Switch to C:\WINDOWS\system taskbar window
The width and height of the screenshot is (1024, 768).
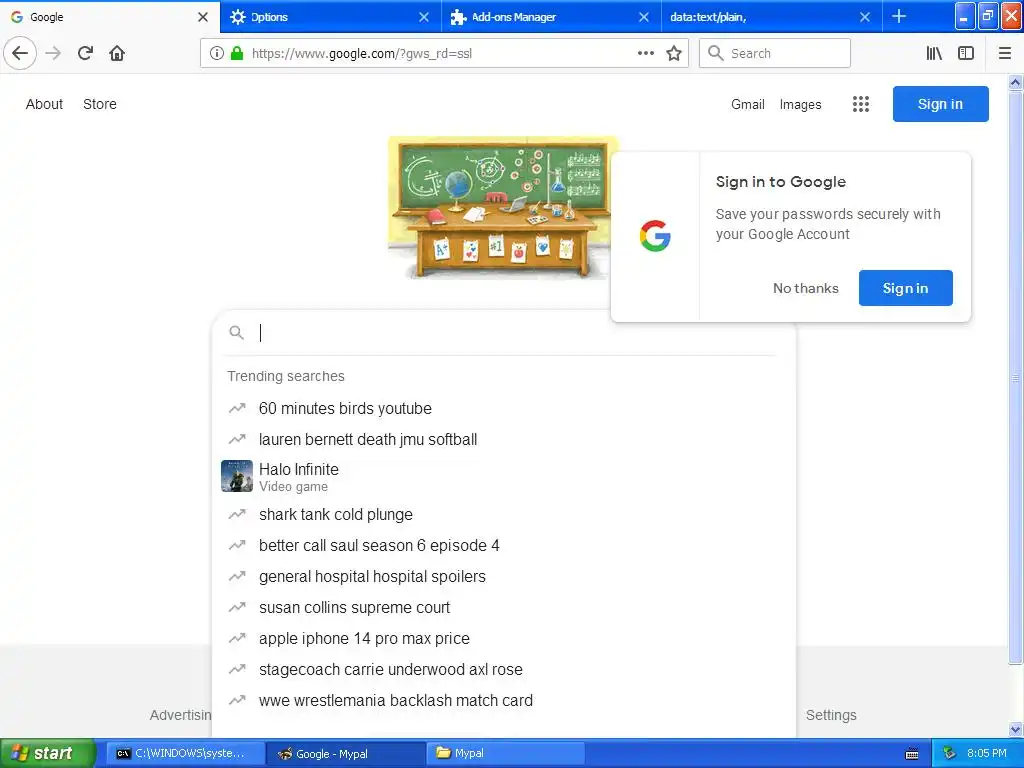(185, 753)
